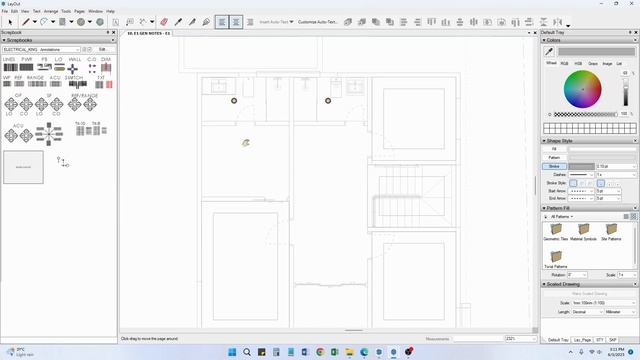Open Material Symbols pattern folder

tap(583, 232)
